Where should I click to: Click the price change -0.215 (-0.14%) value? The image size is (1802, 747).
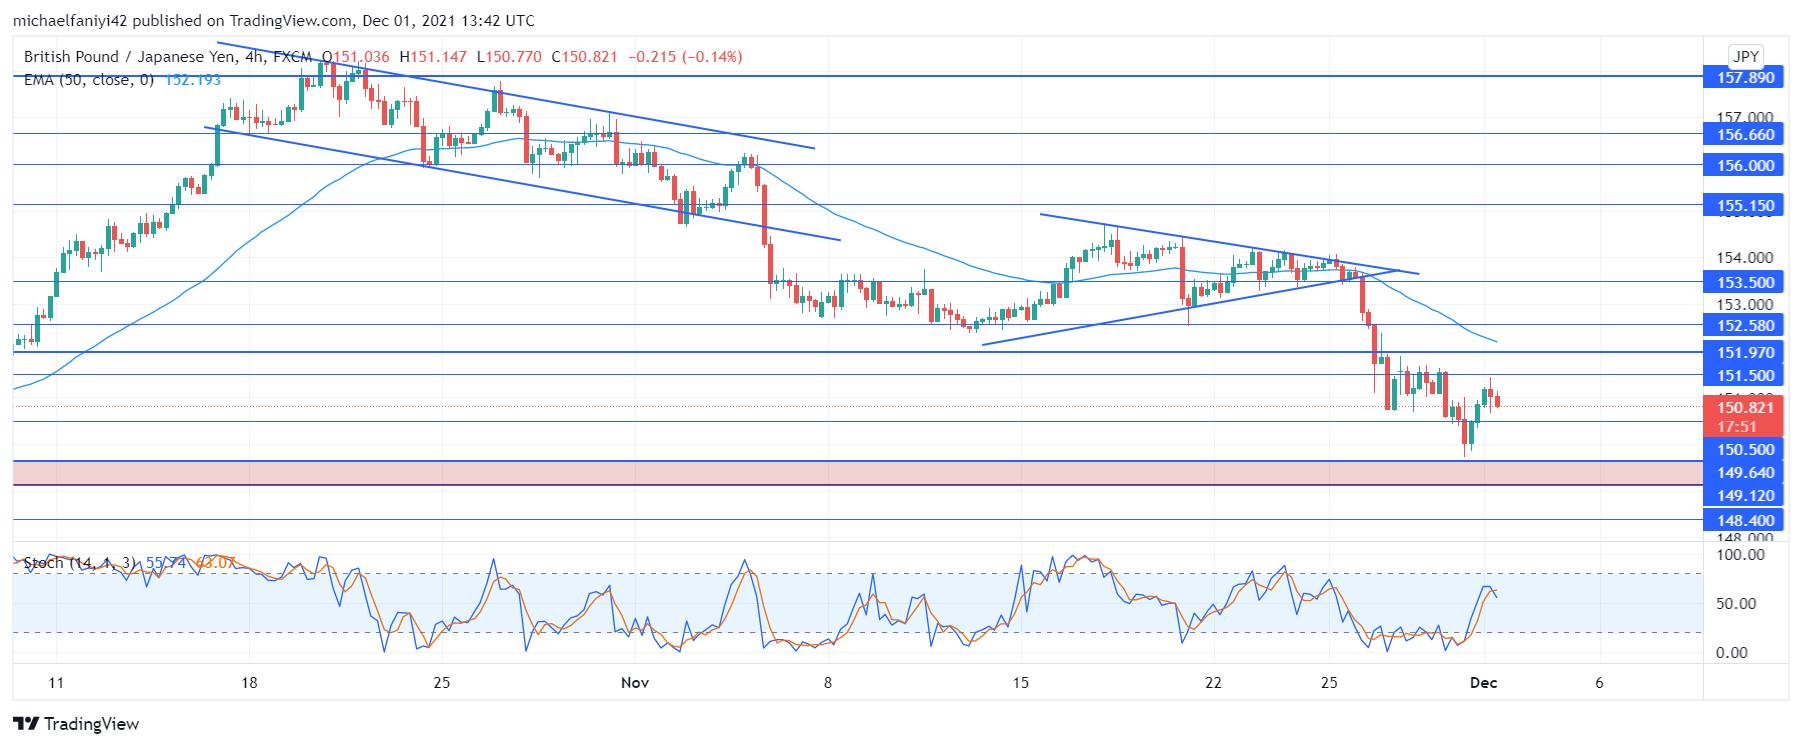tap(685, 57)
